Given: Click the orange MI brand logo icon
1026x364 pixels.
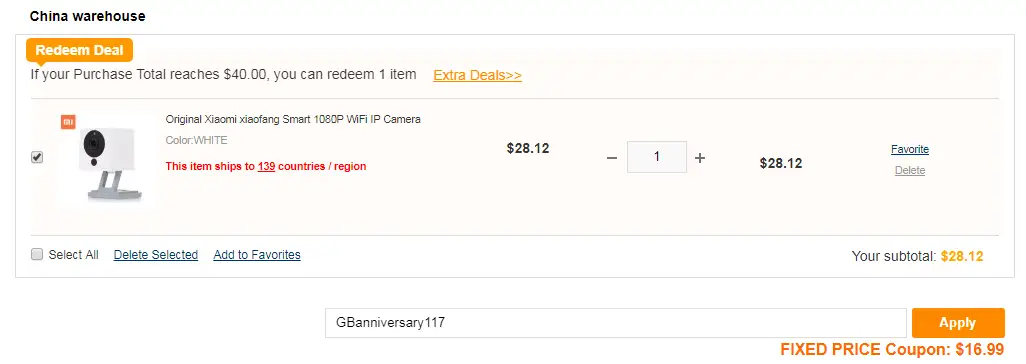Looking at the screenshot, I should point(67,122).
